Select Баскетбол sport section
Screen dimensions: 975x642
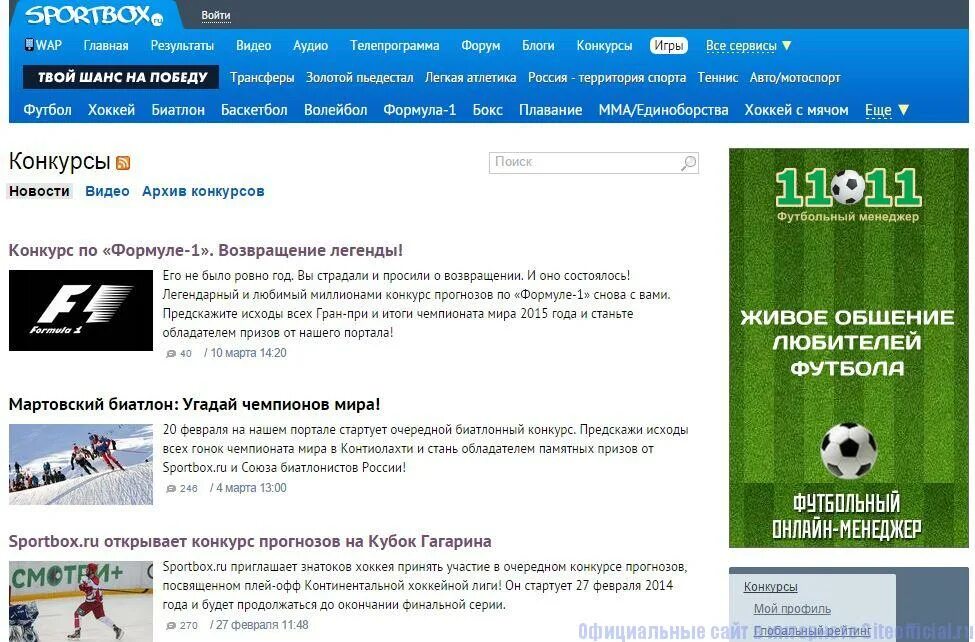tap(254, 110)
